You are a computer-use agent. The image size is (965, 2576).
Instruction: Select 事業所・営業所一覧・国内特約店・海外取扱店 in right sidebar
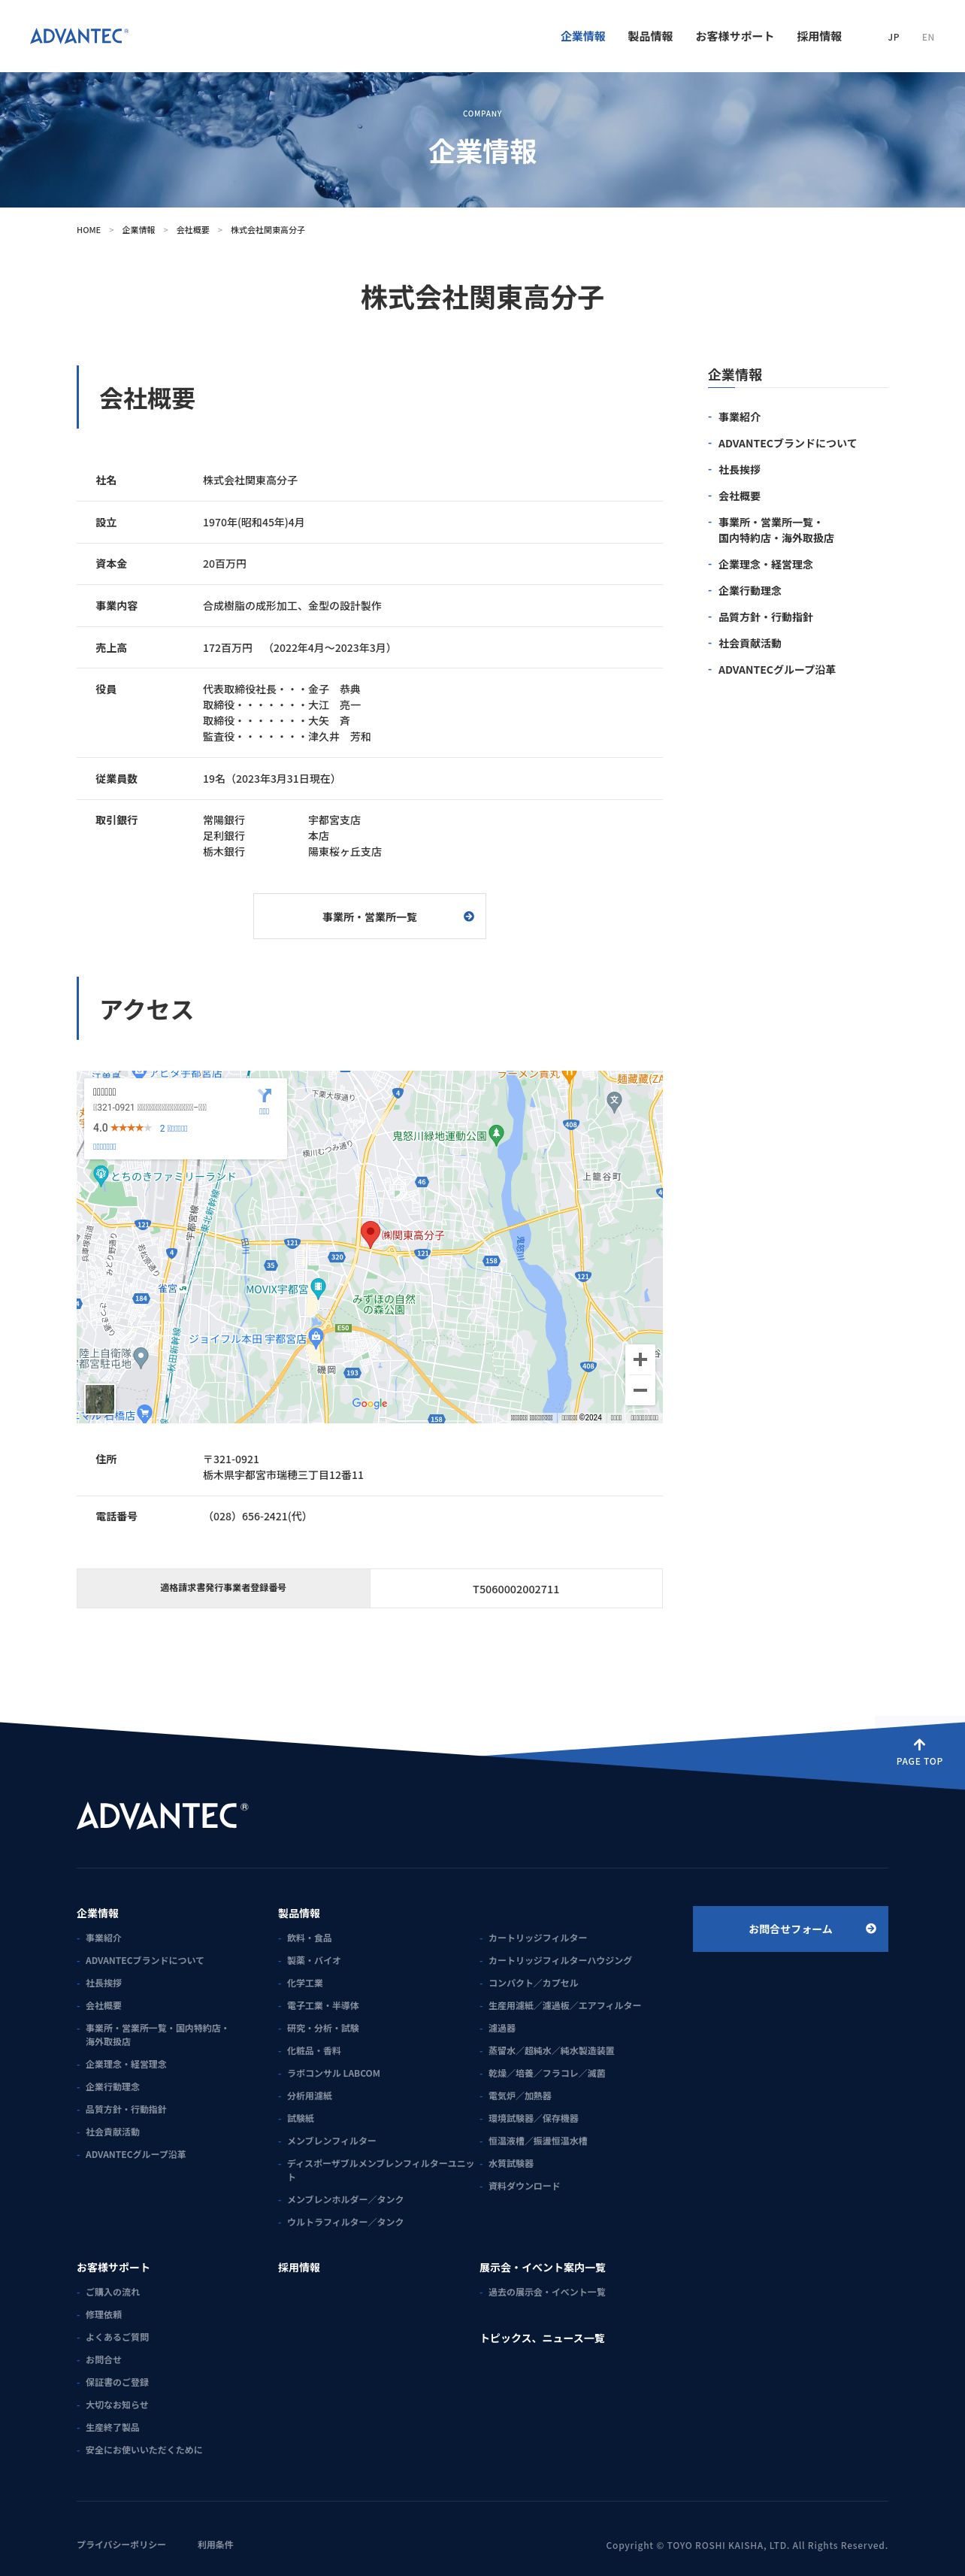[x=776, y=530]
